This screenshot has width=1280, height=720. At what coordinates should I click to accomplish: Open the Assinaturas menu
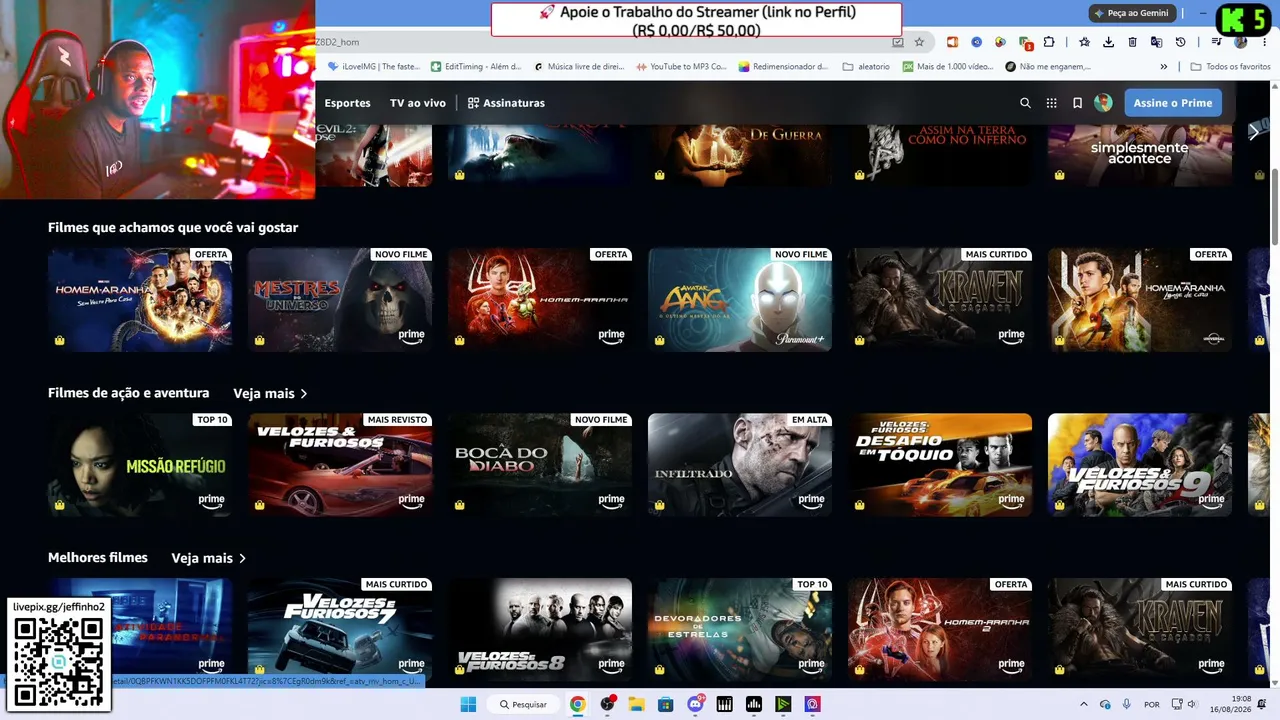[x=506, y=103]
